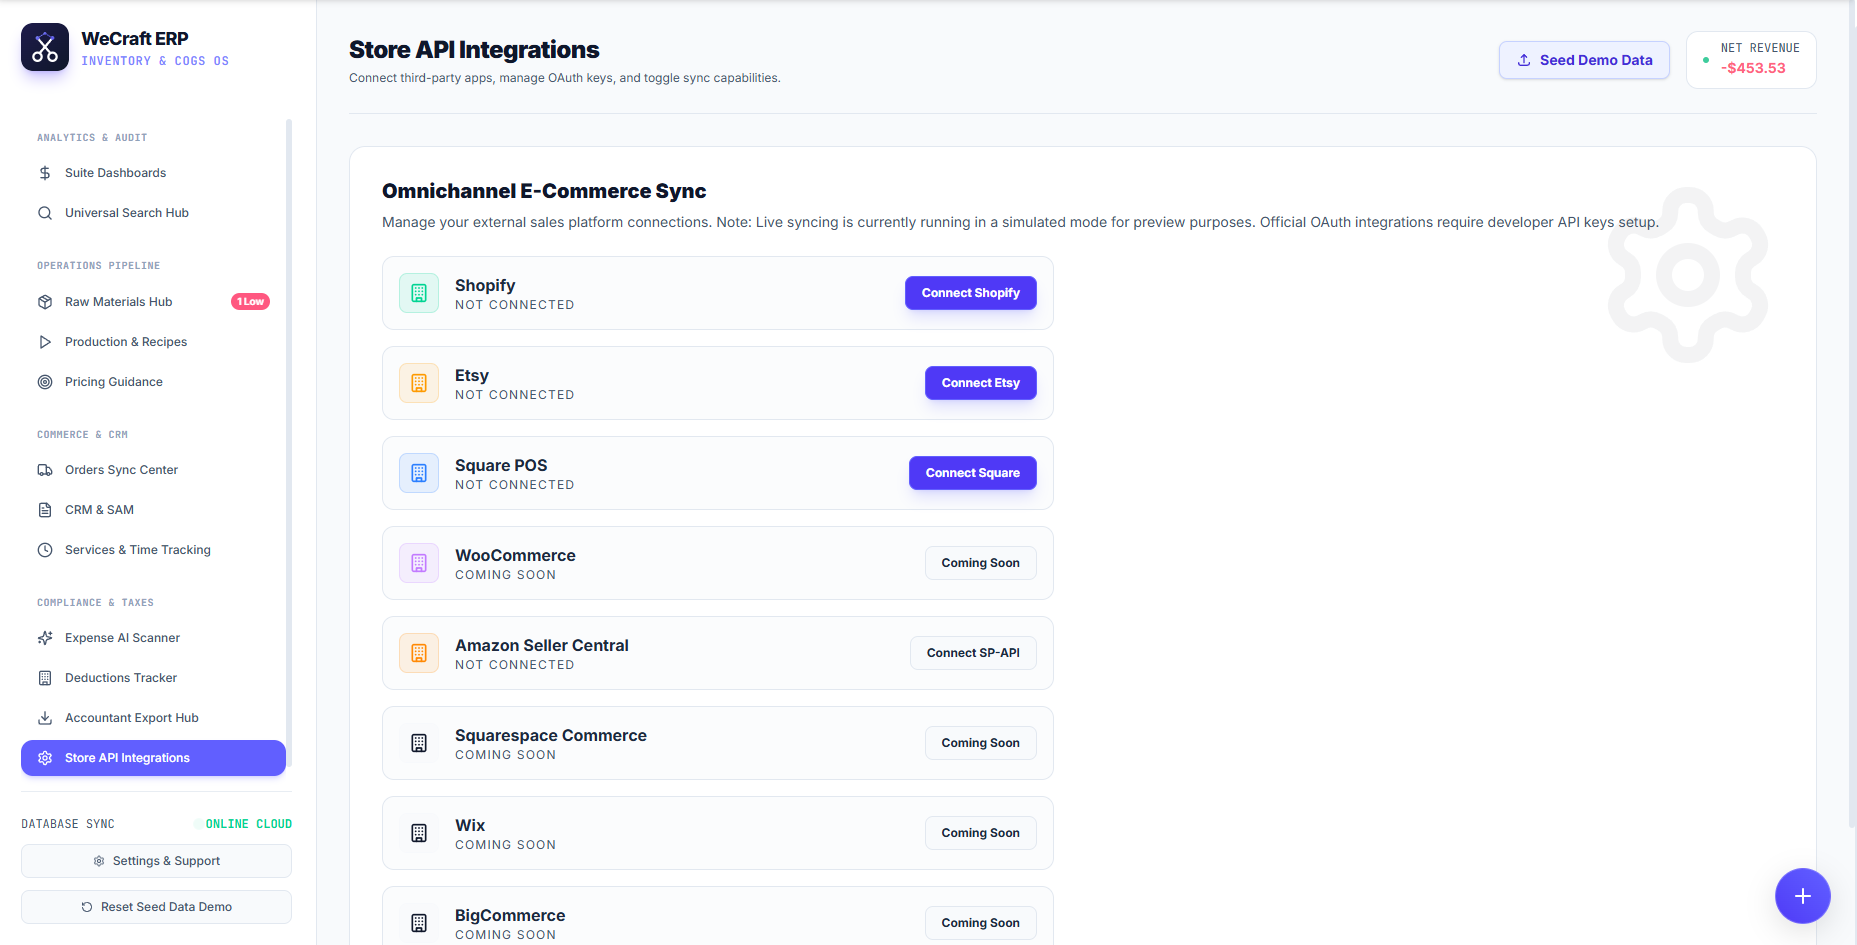The height and width of the screenshot is (945, 1857).
Task: Click the Pricing Guidance target icon
Action: pyautogui.click(x=45, y=382)
